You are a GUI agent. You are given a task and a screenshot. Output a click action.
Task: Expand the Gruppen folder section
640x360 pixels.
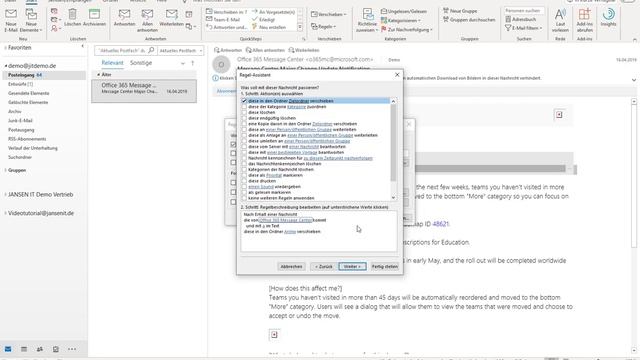point(5,170)
